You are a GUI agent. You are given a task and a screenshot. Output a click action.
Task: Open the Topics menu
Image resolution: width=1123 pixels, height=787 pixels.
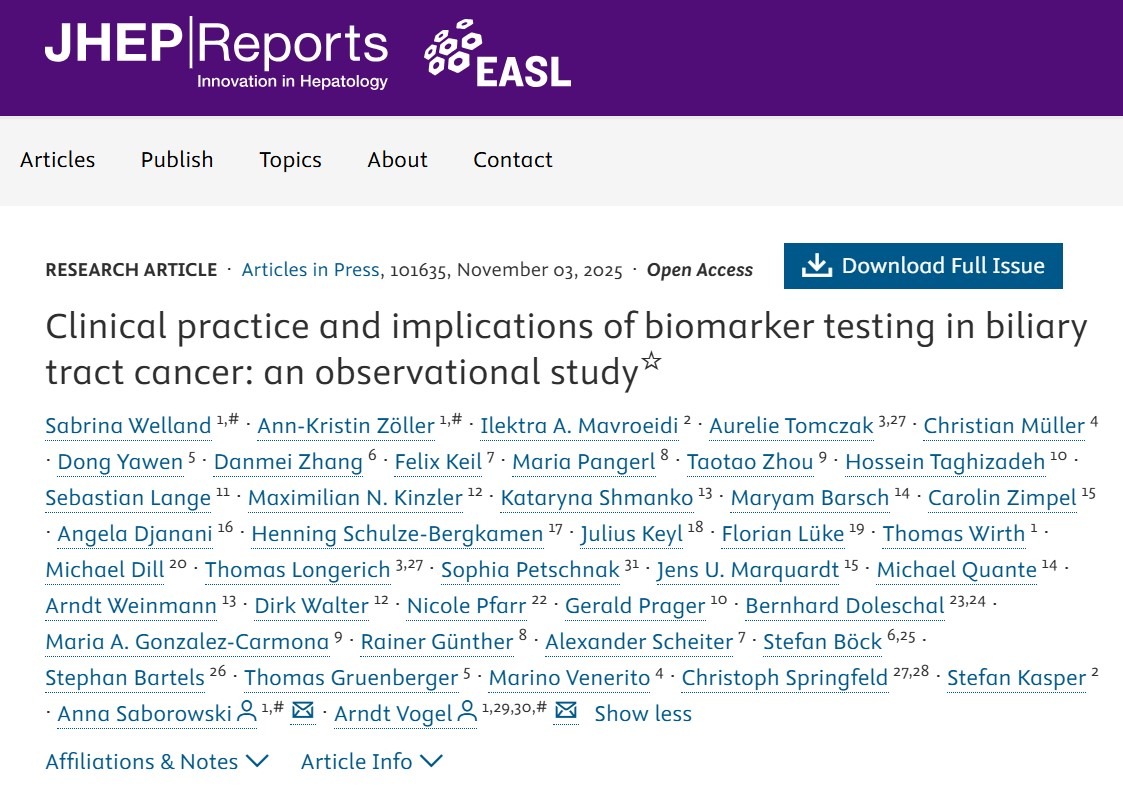click(x=290, y=160)
